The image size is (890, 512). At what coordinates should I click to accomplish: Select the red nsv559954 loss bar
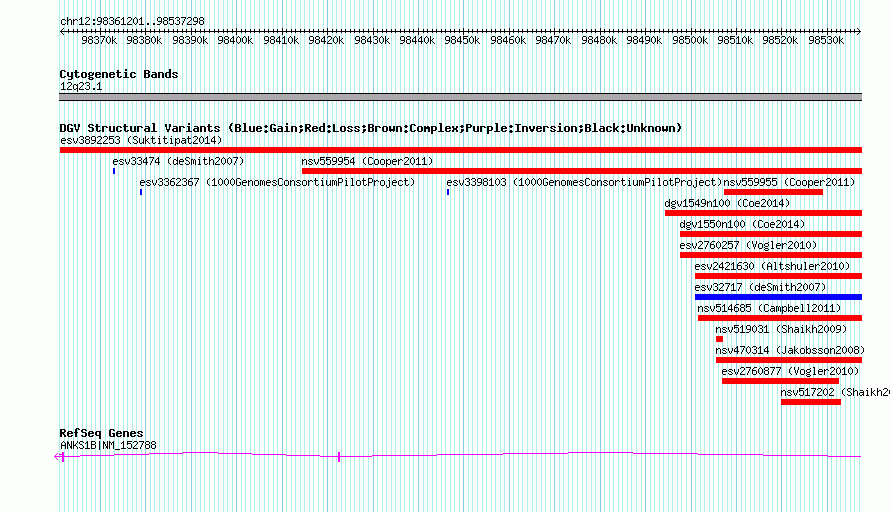point(582,171)
